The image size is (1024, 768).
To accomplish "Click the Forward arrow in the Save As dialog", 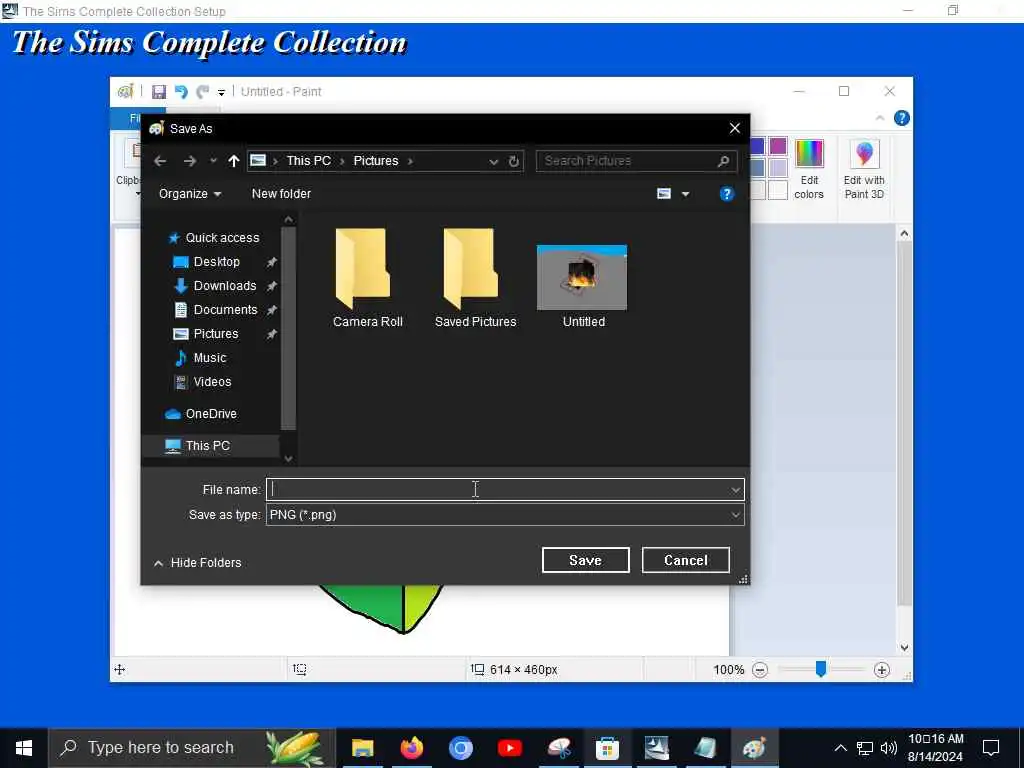I will tap(189, 161).
